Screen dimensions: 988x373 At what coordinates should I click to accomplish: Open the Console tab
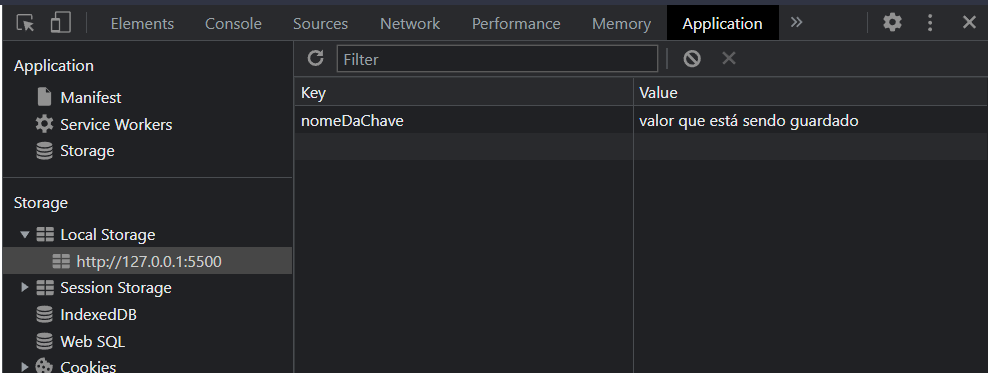(233, 24)
